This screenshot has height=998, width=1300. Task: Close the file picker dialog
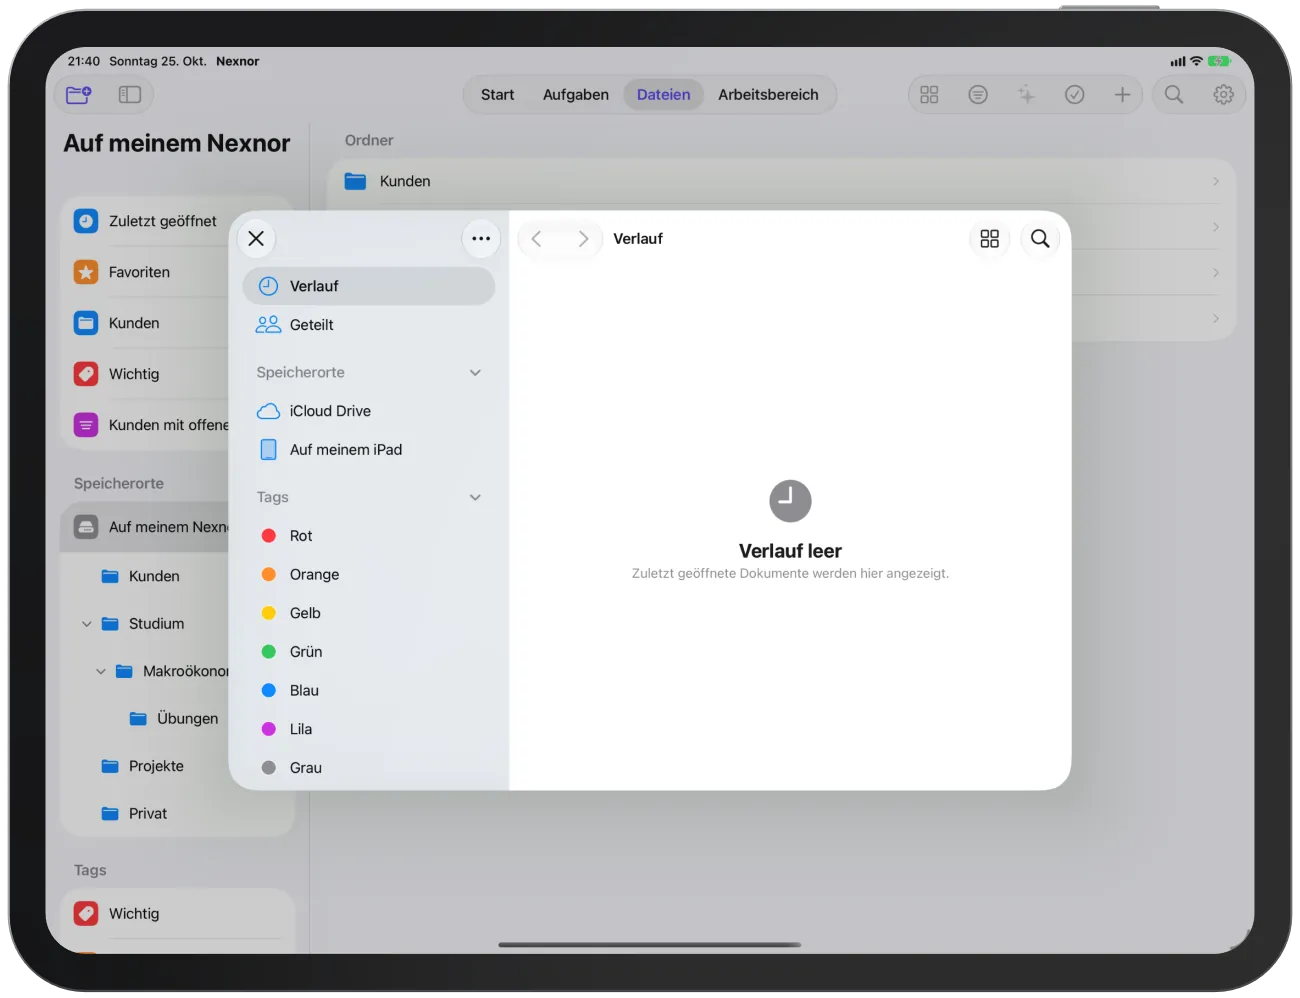(x=256, y=238)
